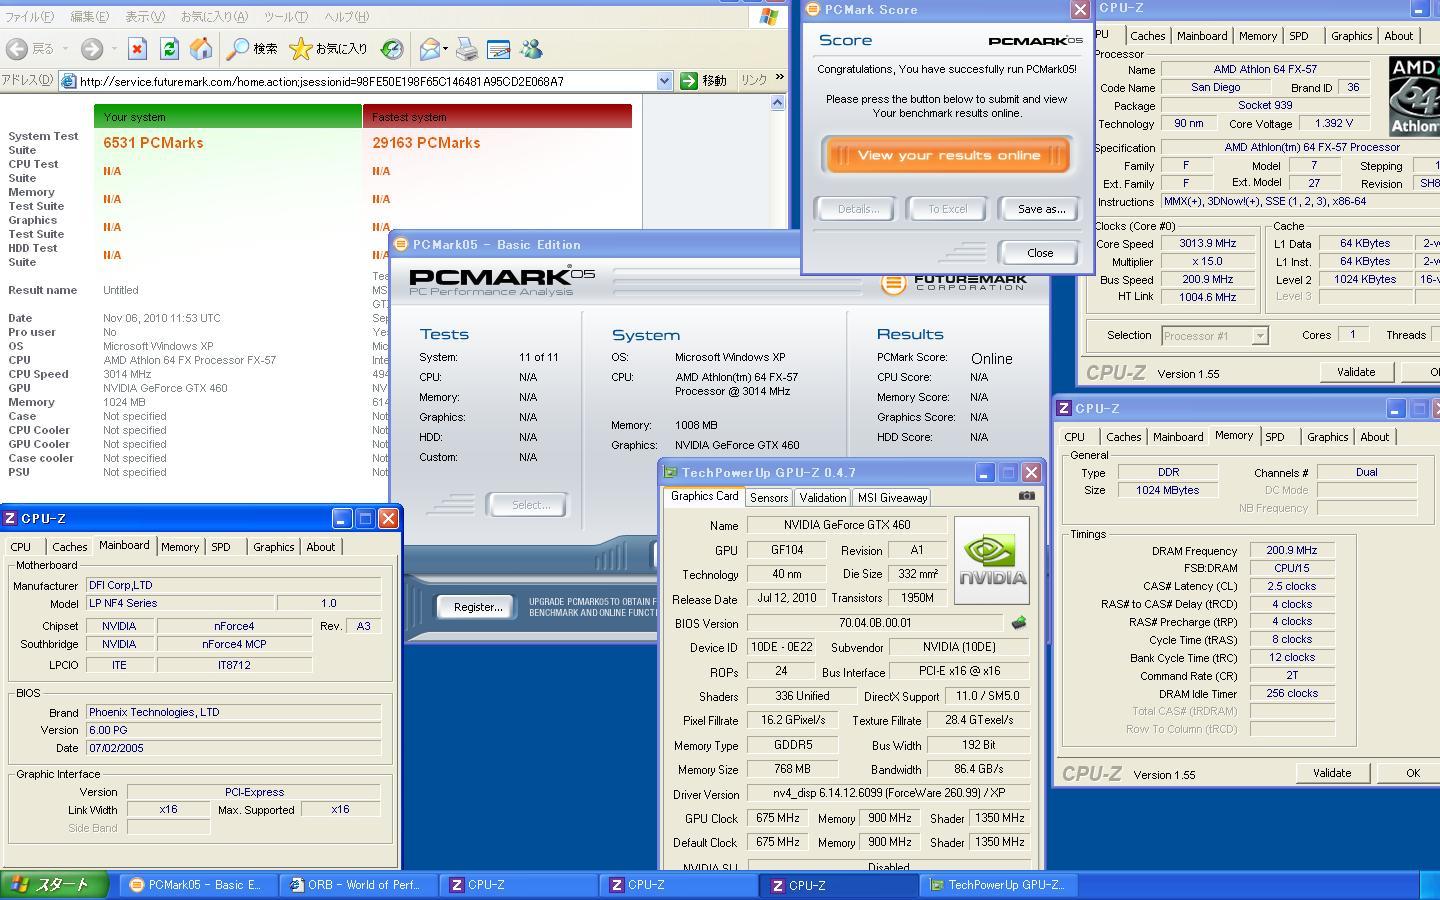1440x900 pixels.
Task: Open Favorites with the star icon
Action: (x=300, y=49)
